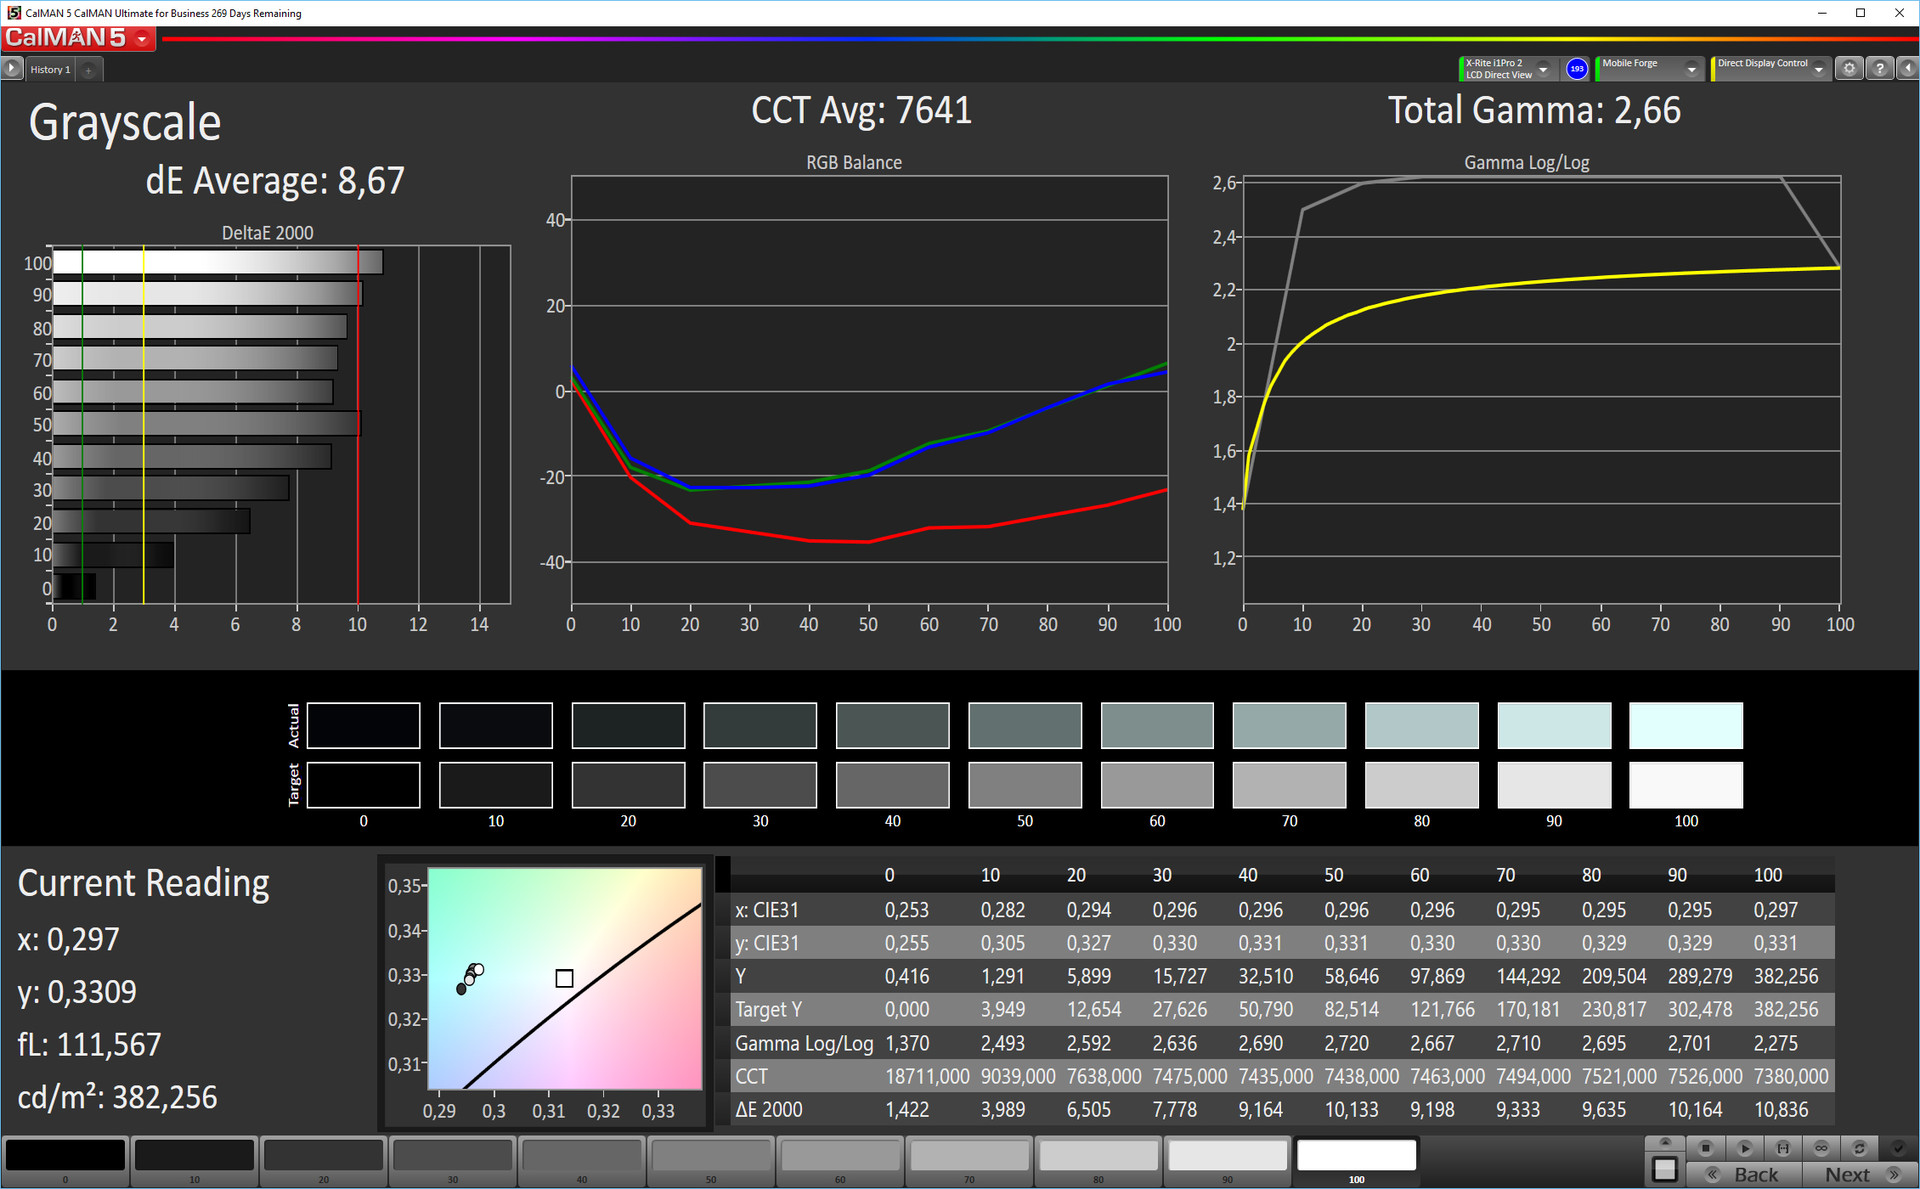1920x1189 pixels.
Task: Toggle the pattern window square button
Action: pos(1665,1168)
